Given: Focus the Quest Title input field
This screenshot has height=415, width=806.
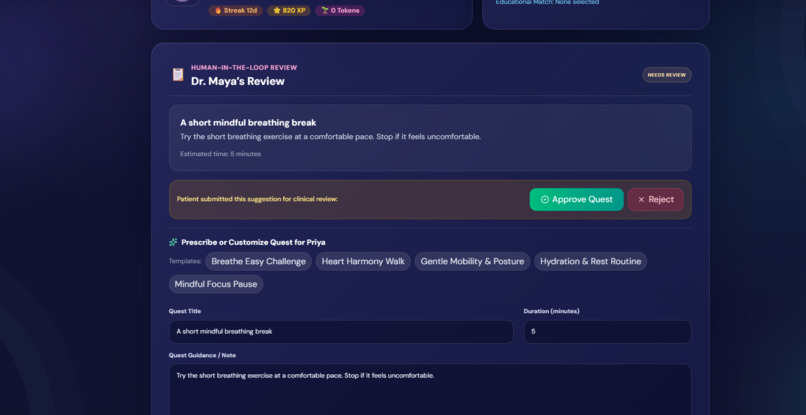Looking at the screenshot, I should point(341,332).
